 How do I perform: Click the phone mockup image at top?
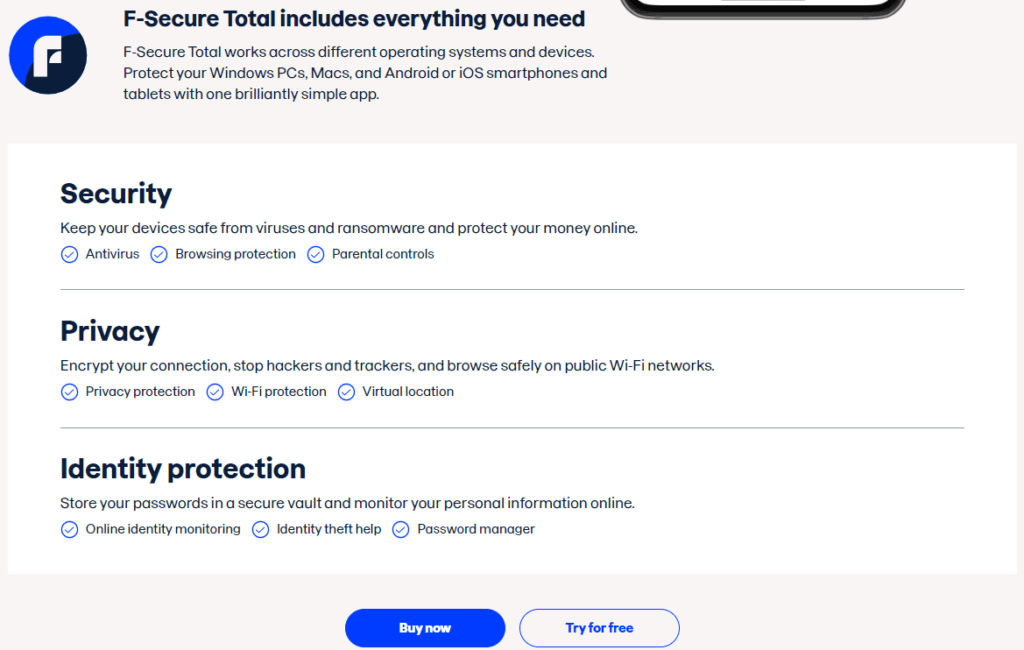point(763,8)
